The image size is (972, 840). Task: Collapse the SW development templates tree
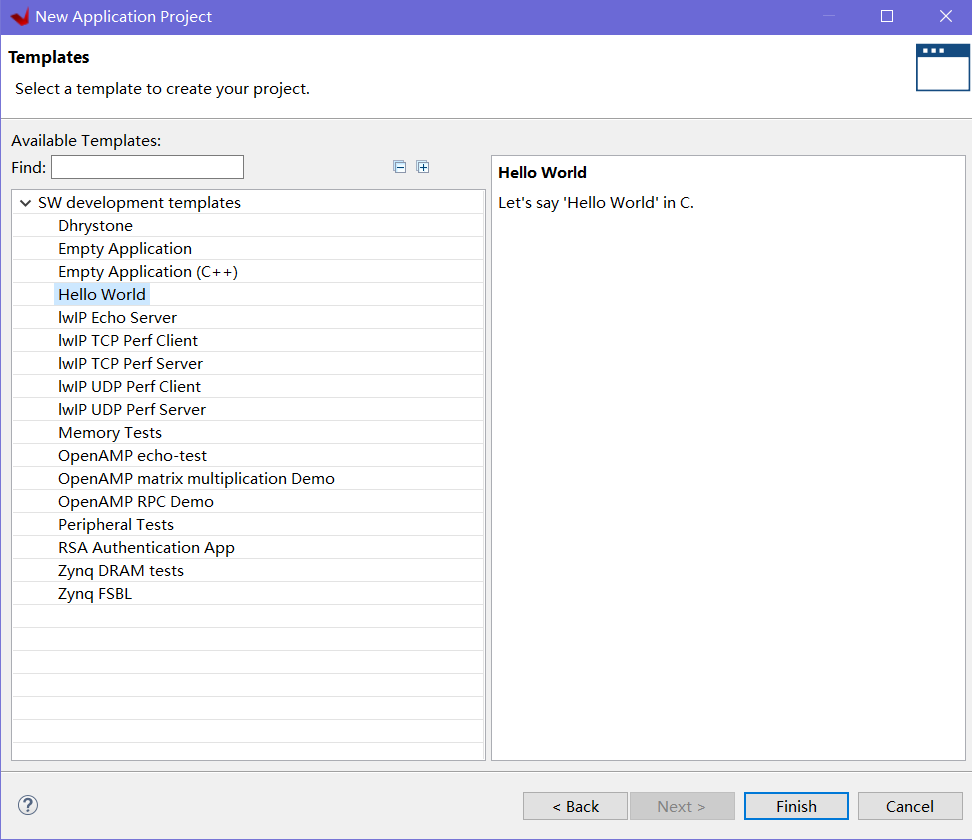click(x=25, y=203)
